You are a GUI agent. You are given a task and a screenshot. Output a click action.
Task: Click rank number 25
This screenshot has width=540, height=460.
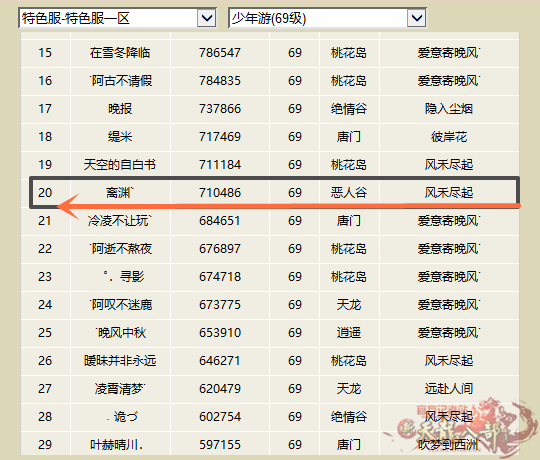point(45,333)
